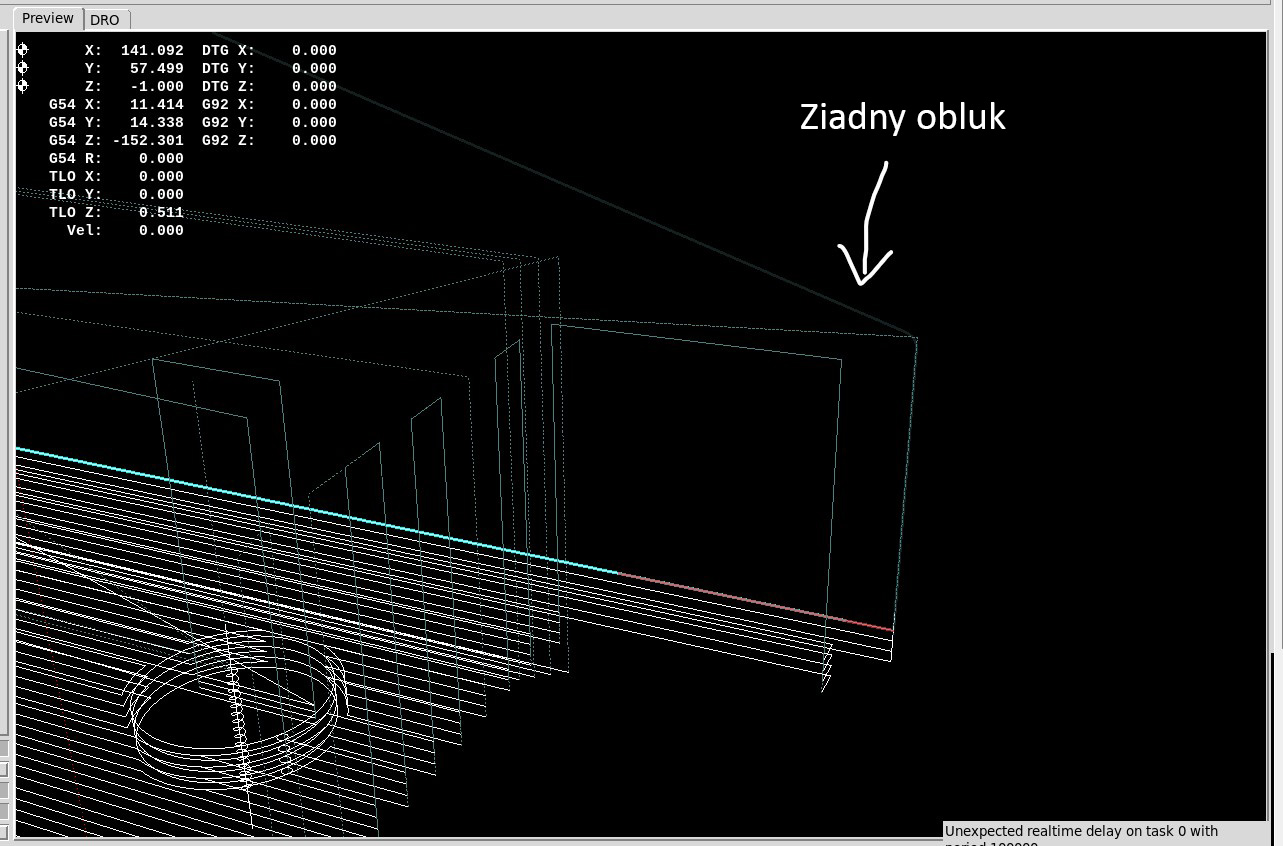Image resolution: width=1283 pixels, height=846 pixels.
Task: Click the 'Ziadny obluk' annotation text
Action: (x=902, y=118)
